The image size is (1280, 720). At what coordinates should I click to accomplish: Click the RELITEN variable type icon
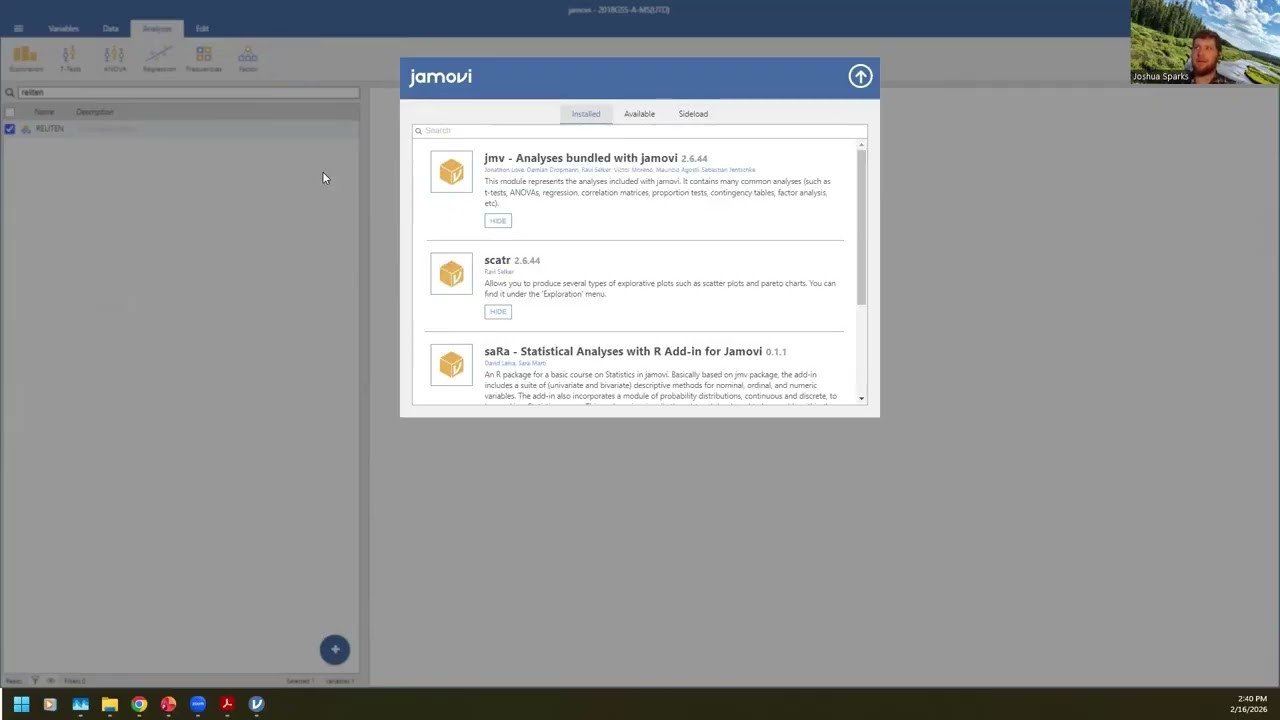pyautogui.click(x=26, y=129)
